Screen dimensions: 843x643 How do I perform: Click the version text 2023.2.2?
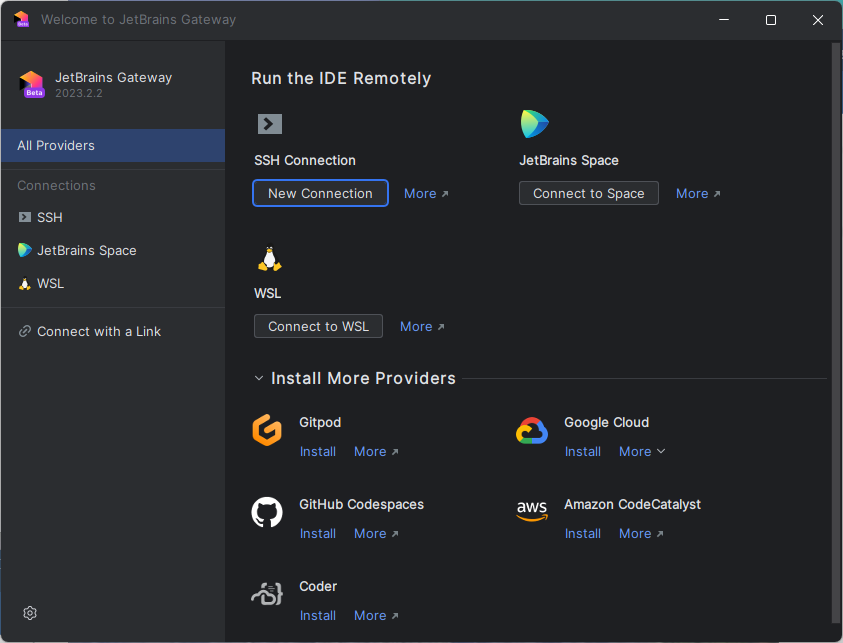click(78, 93)
